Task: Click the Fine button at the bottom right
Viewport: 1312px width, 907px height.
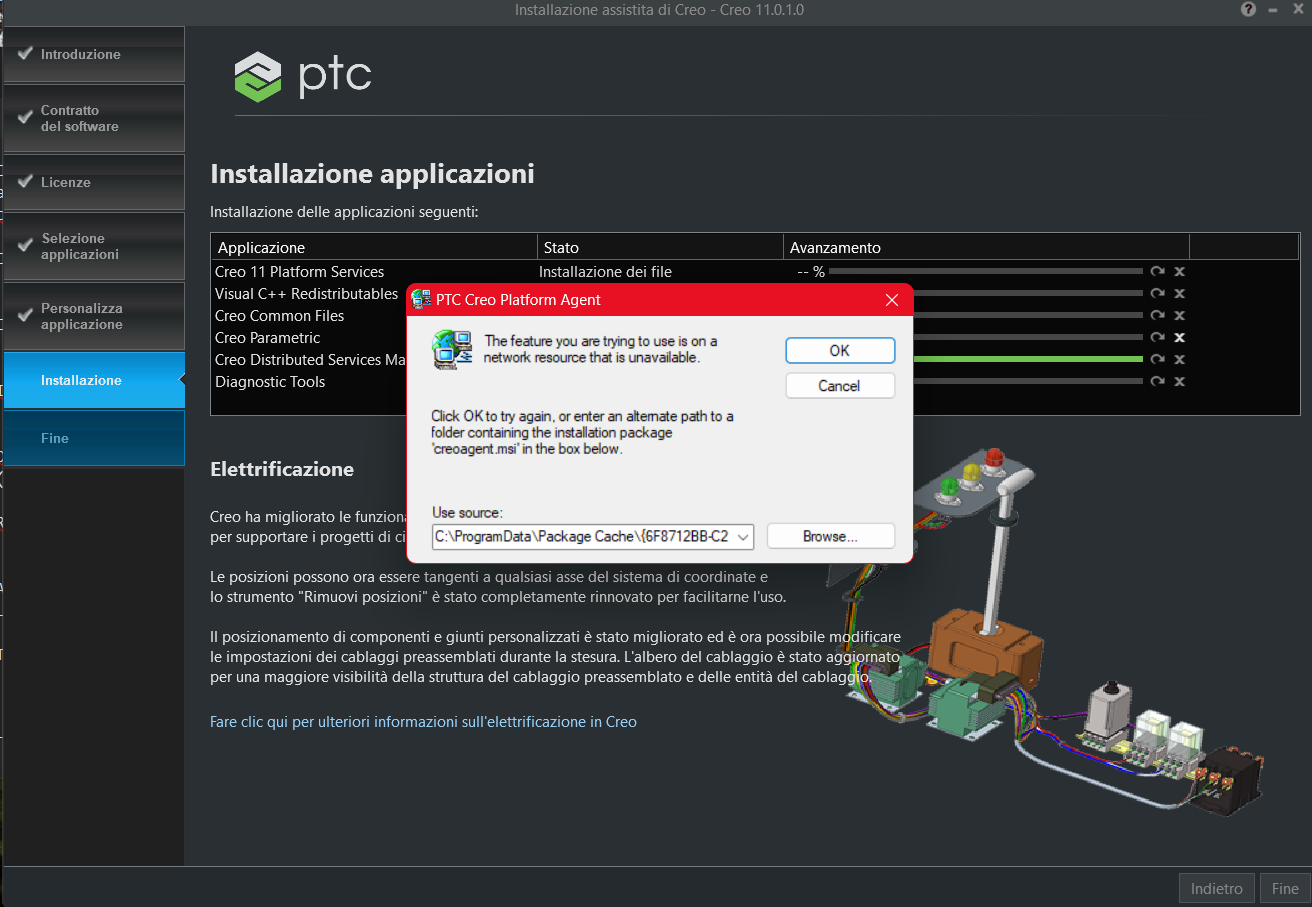Action: 1285,888
